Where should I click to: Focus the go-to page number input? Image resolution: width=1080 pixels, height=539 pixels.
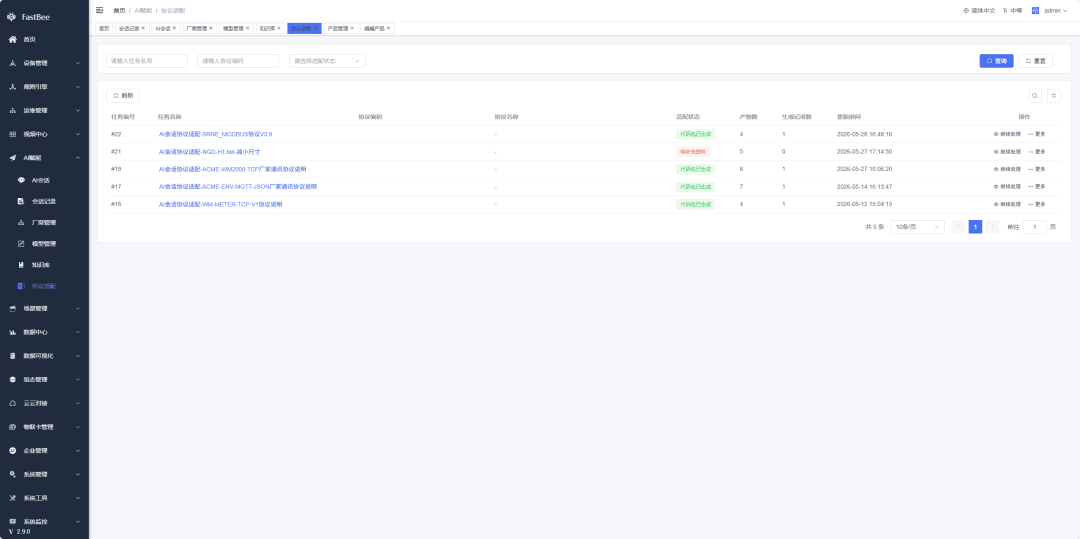[1035, 226]
